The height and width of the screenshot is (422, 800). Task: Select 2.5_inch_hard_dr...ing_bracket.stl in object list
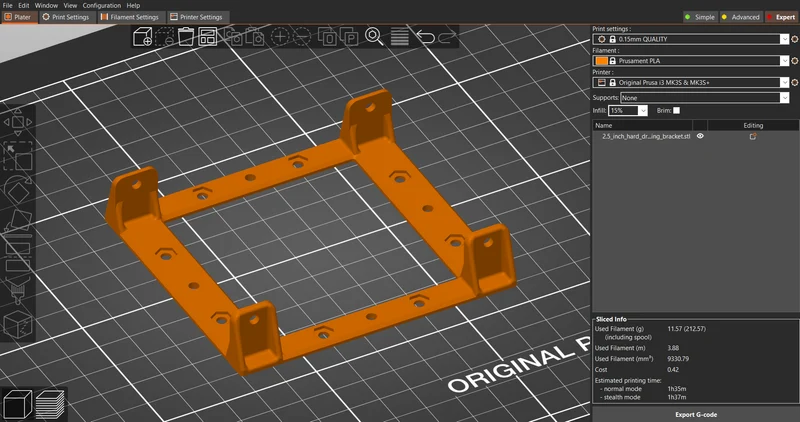(x=645, y=136)
